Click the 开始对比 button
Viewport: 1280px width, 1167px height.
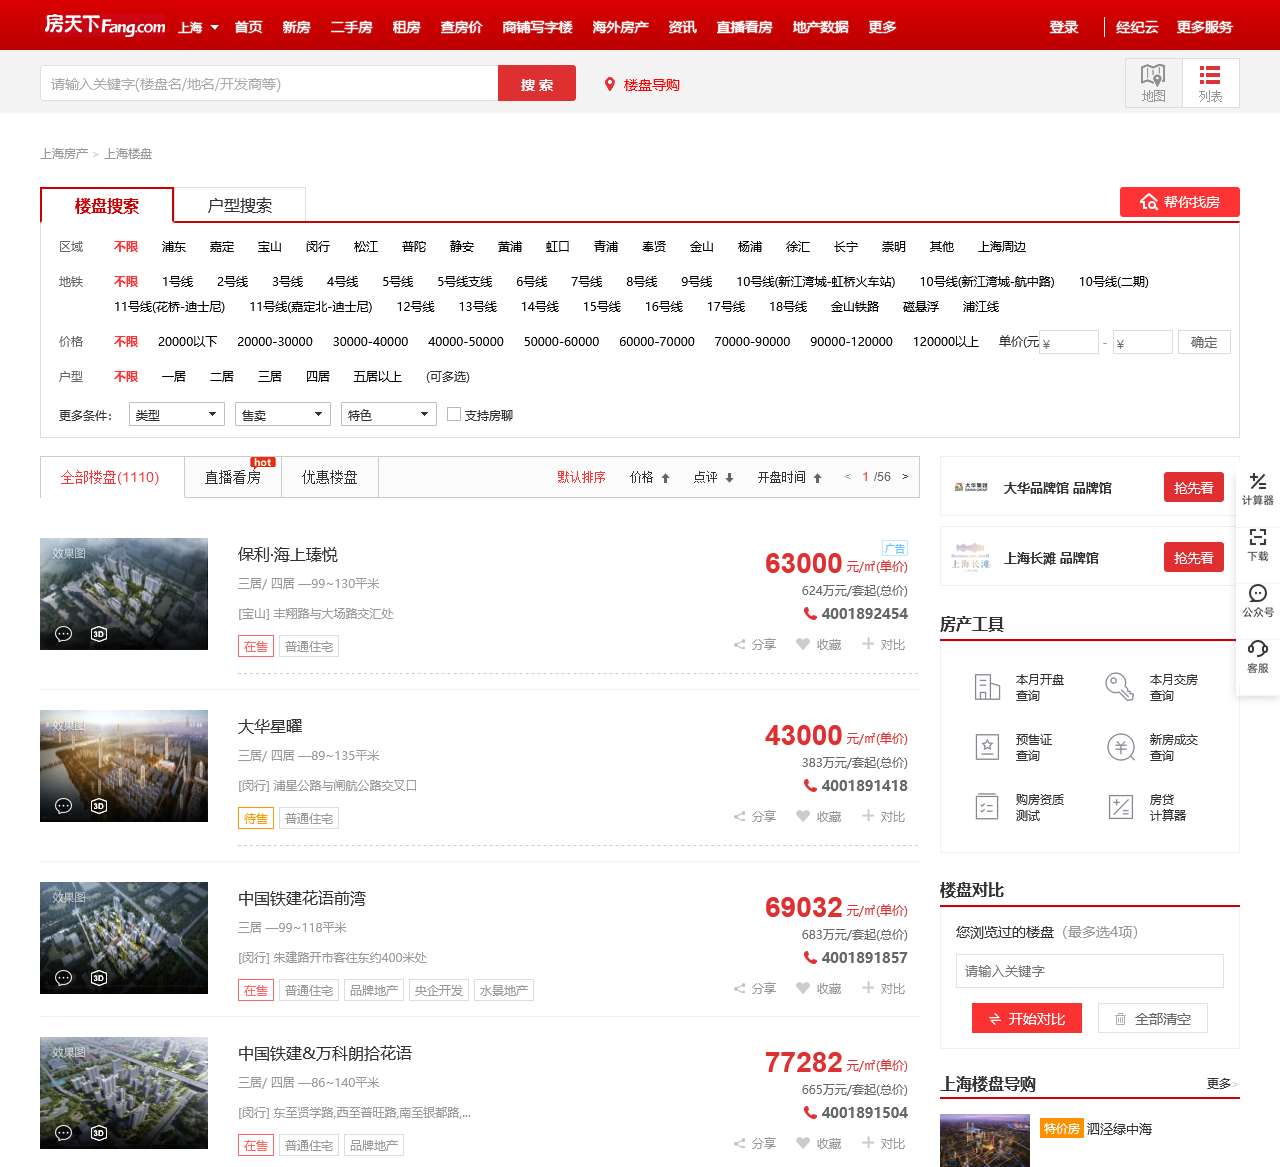click(x=1027, y=1019)
